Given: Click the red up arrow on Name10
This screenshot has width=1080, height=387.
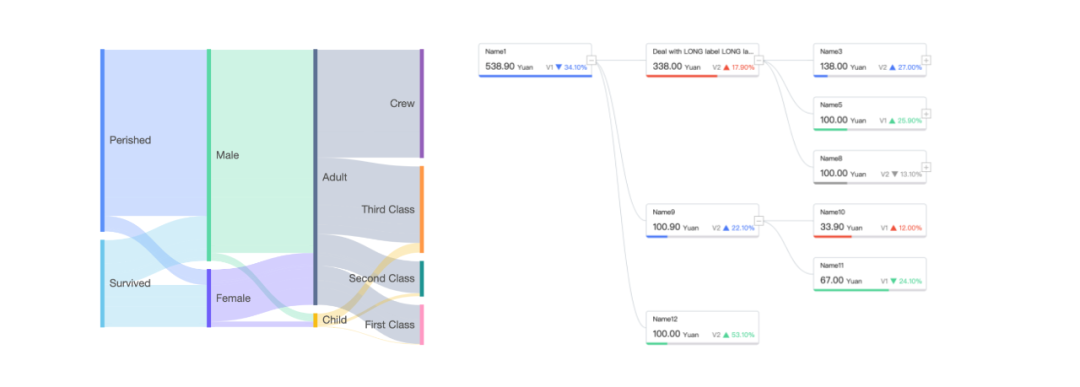Looking at the screenshot, I should point(893,228).
